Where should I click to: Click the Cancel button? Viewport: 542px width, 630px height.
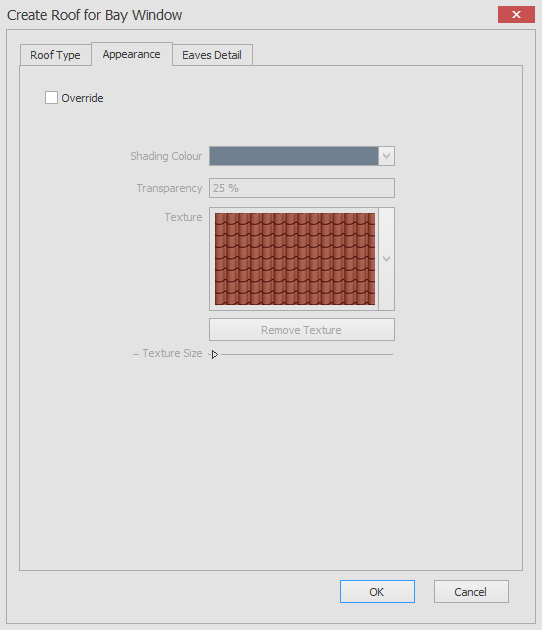pos(471,591)
